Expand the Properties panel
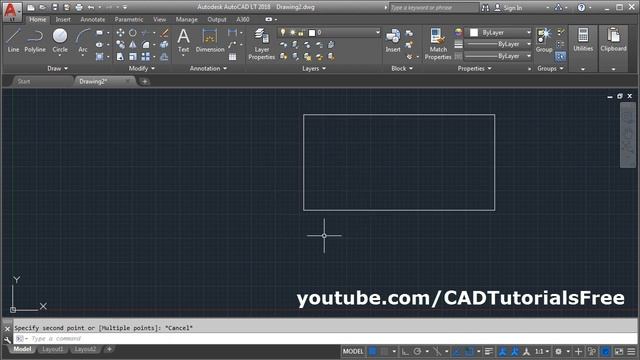This screenshot has width=640, height=360. pyautogui.click(x=474, y=69)
